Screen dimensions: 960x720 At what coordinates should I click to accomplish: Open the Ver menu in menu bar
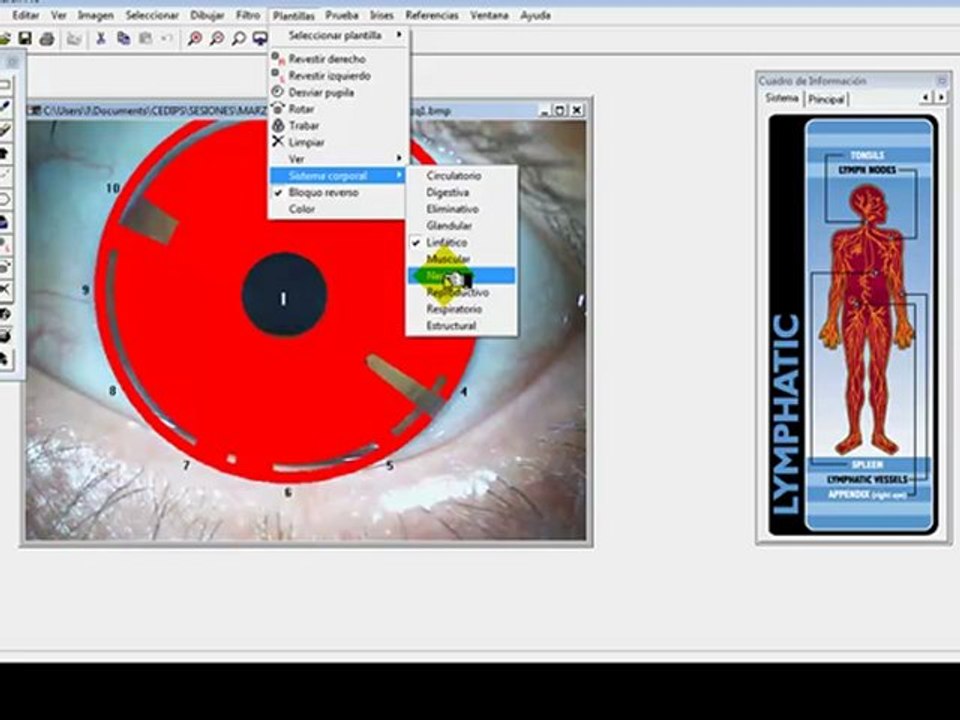(58, 15)
